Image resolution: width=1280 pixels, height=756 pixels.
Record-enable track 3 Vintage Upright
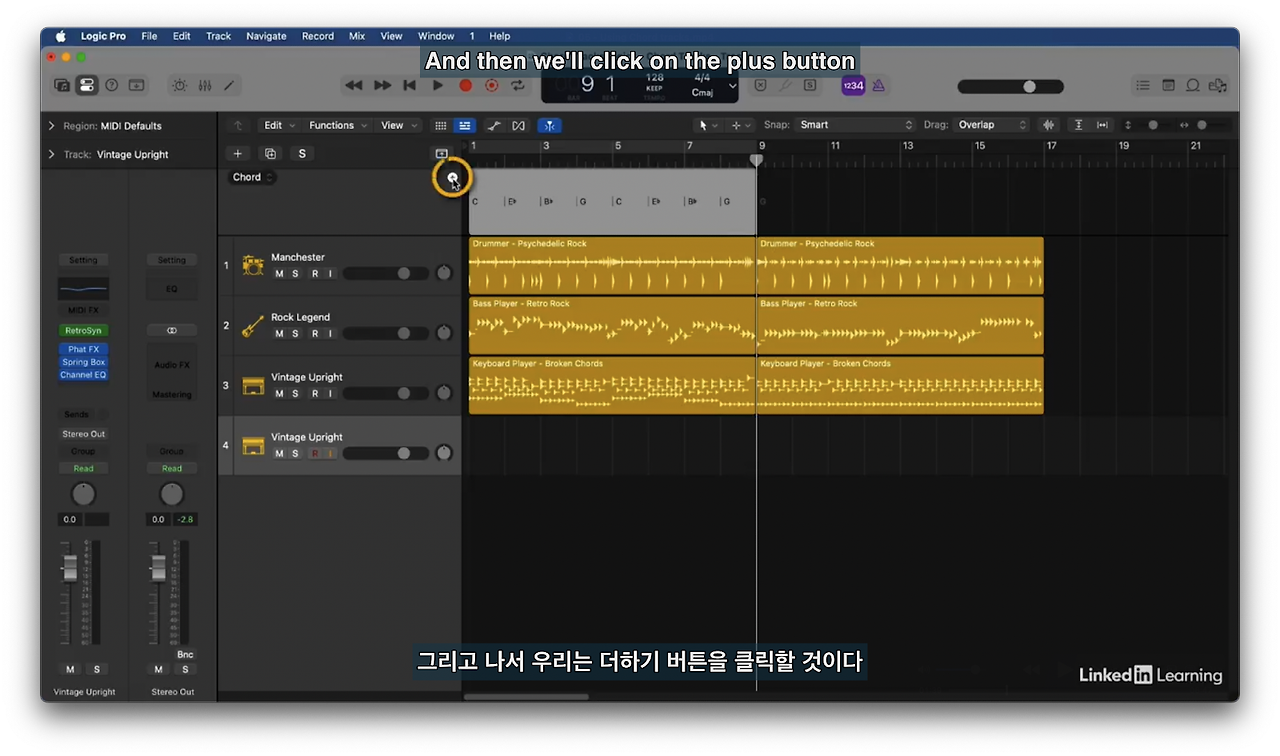(x=314, y=393)
